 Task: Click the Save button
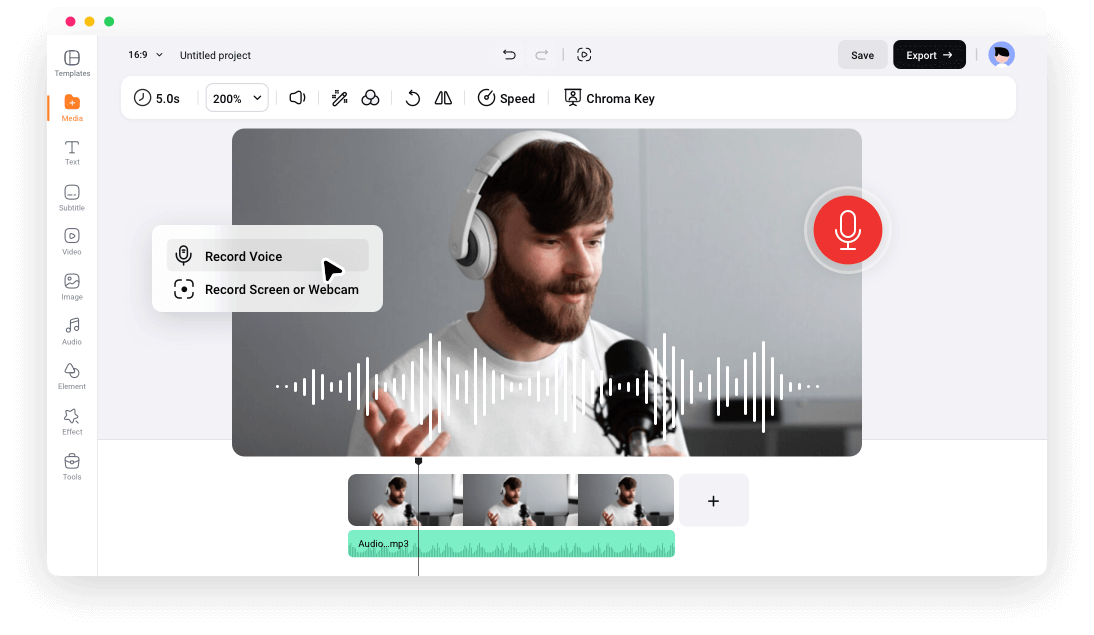click(x=862, y=54)
